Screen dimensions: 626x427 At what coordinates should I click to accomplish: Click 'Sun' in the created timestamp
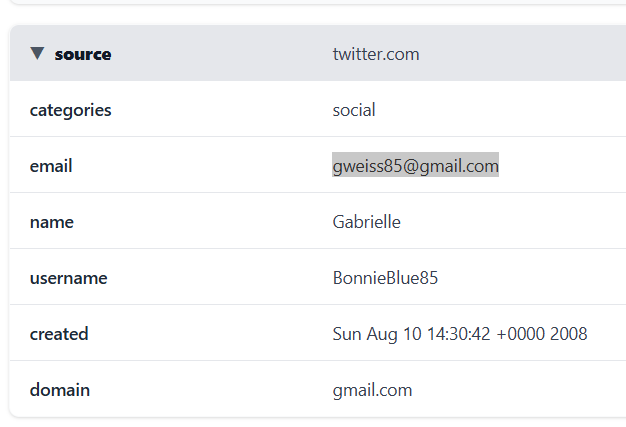click(x=347, y=334)
